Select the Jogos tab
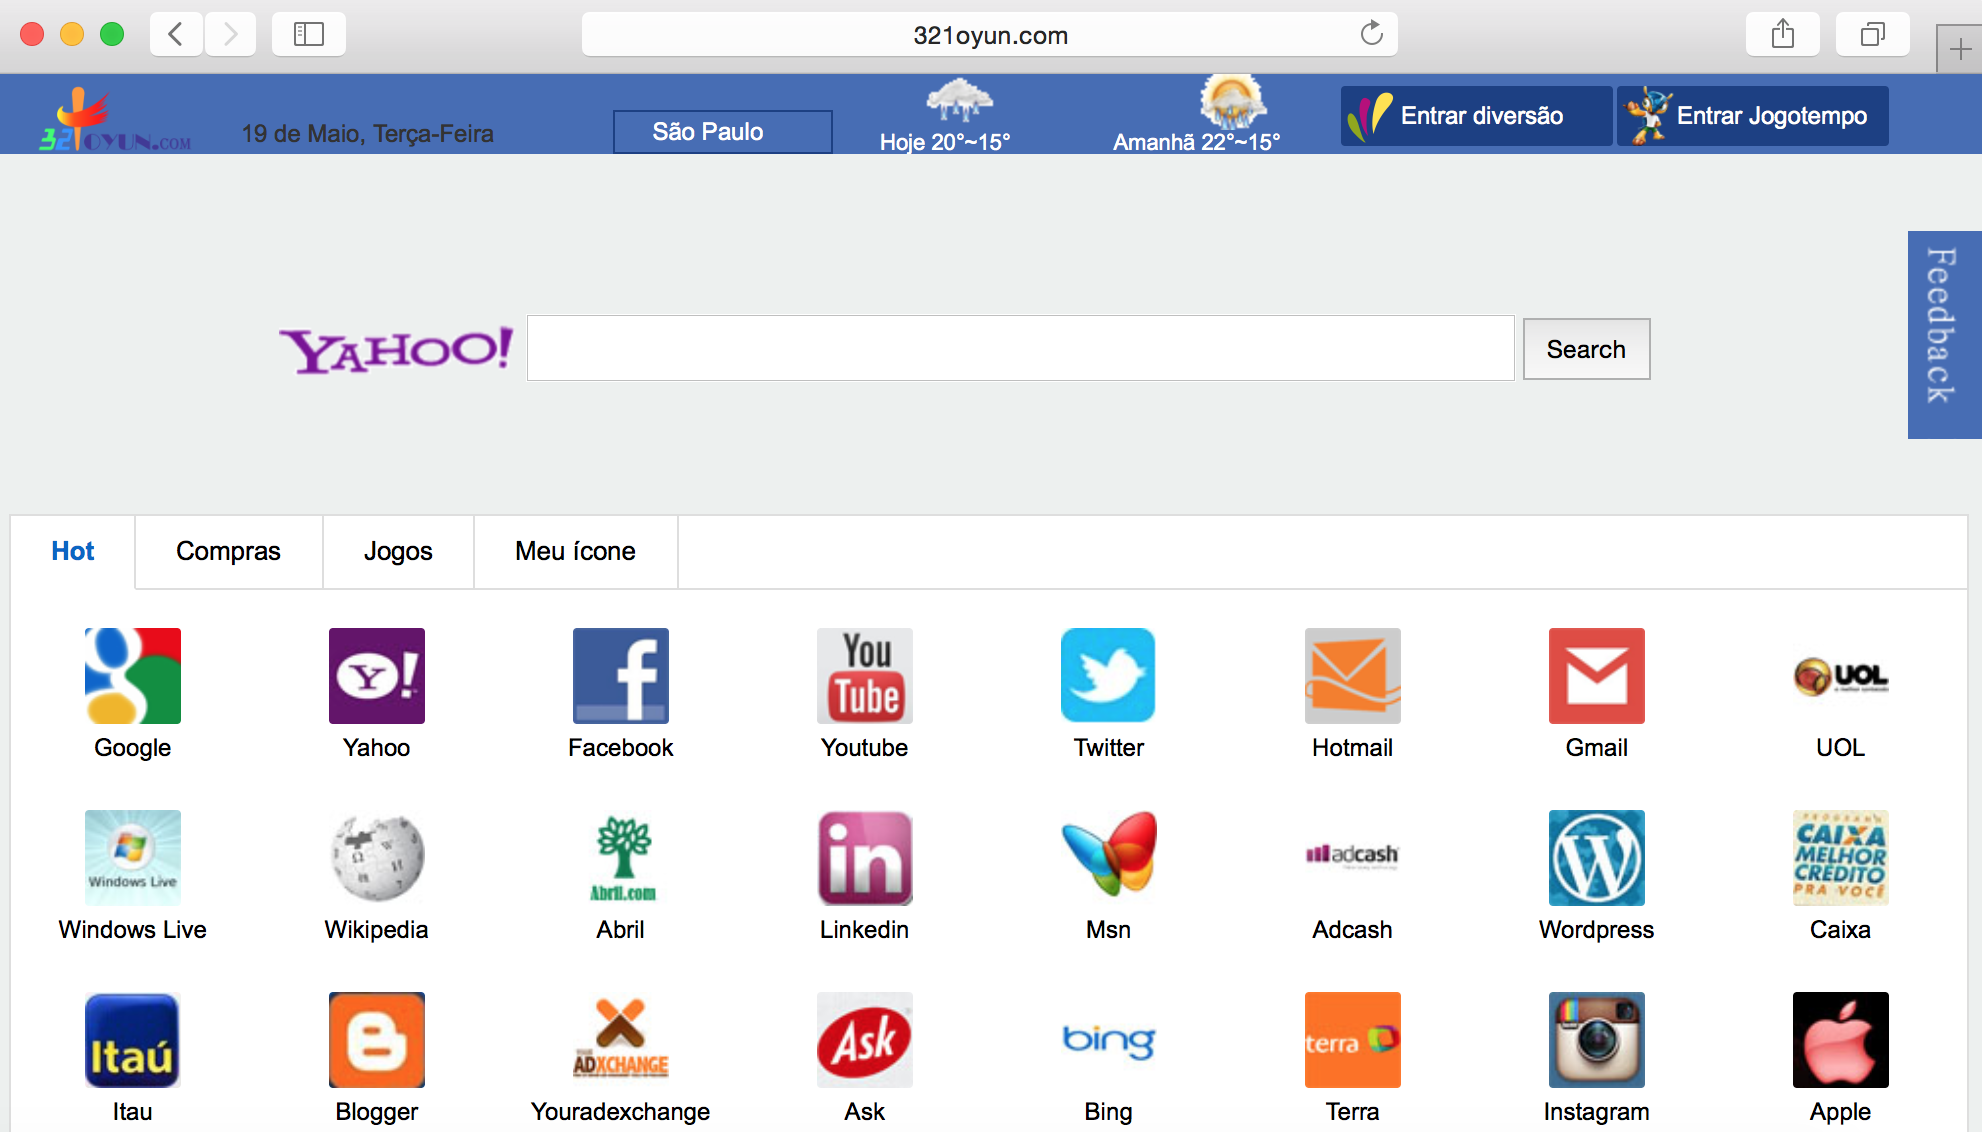Viewport: 1982px width, 1132px height. (x=398, y=552)
